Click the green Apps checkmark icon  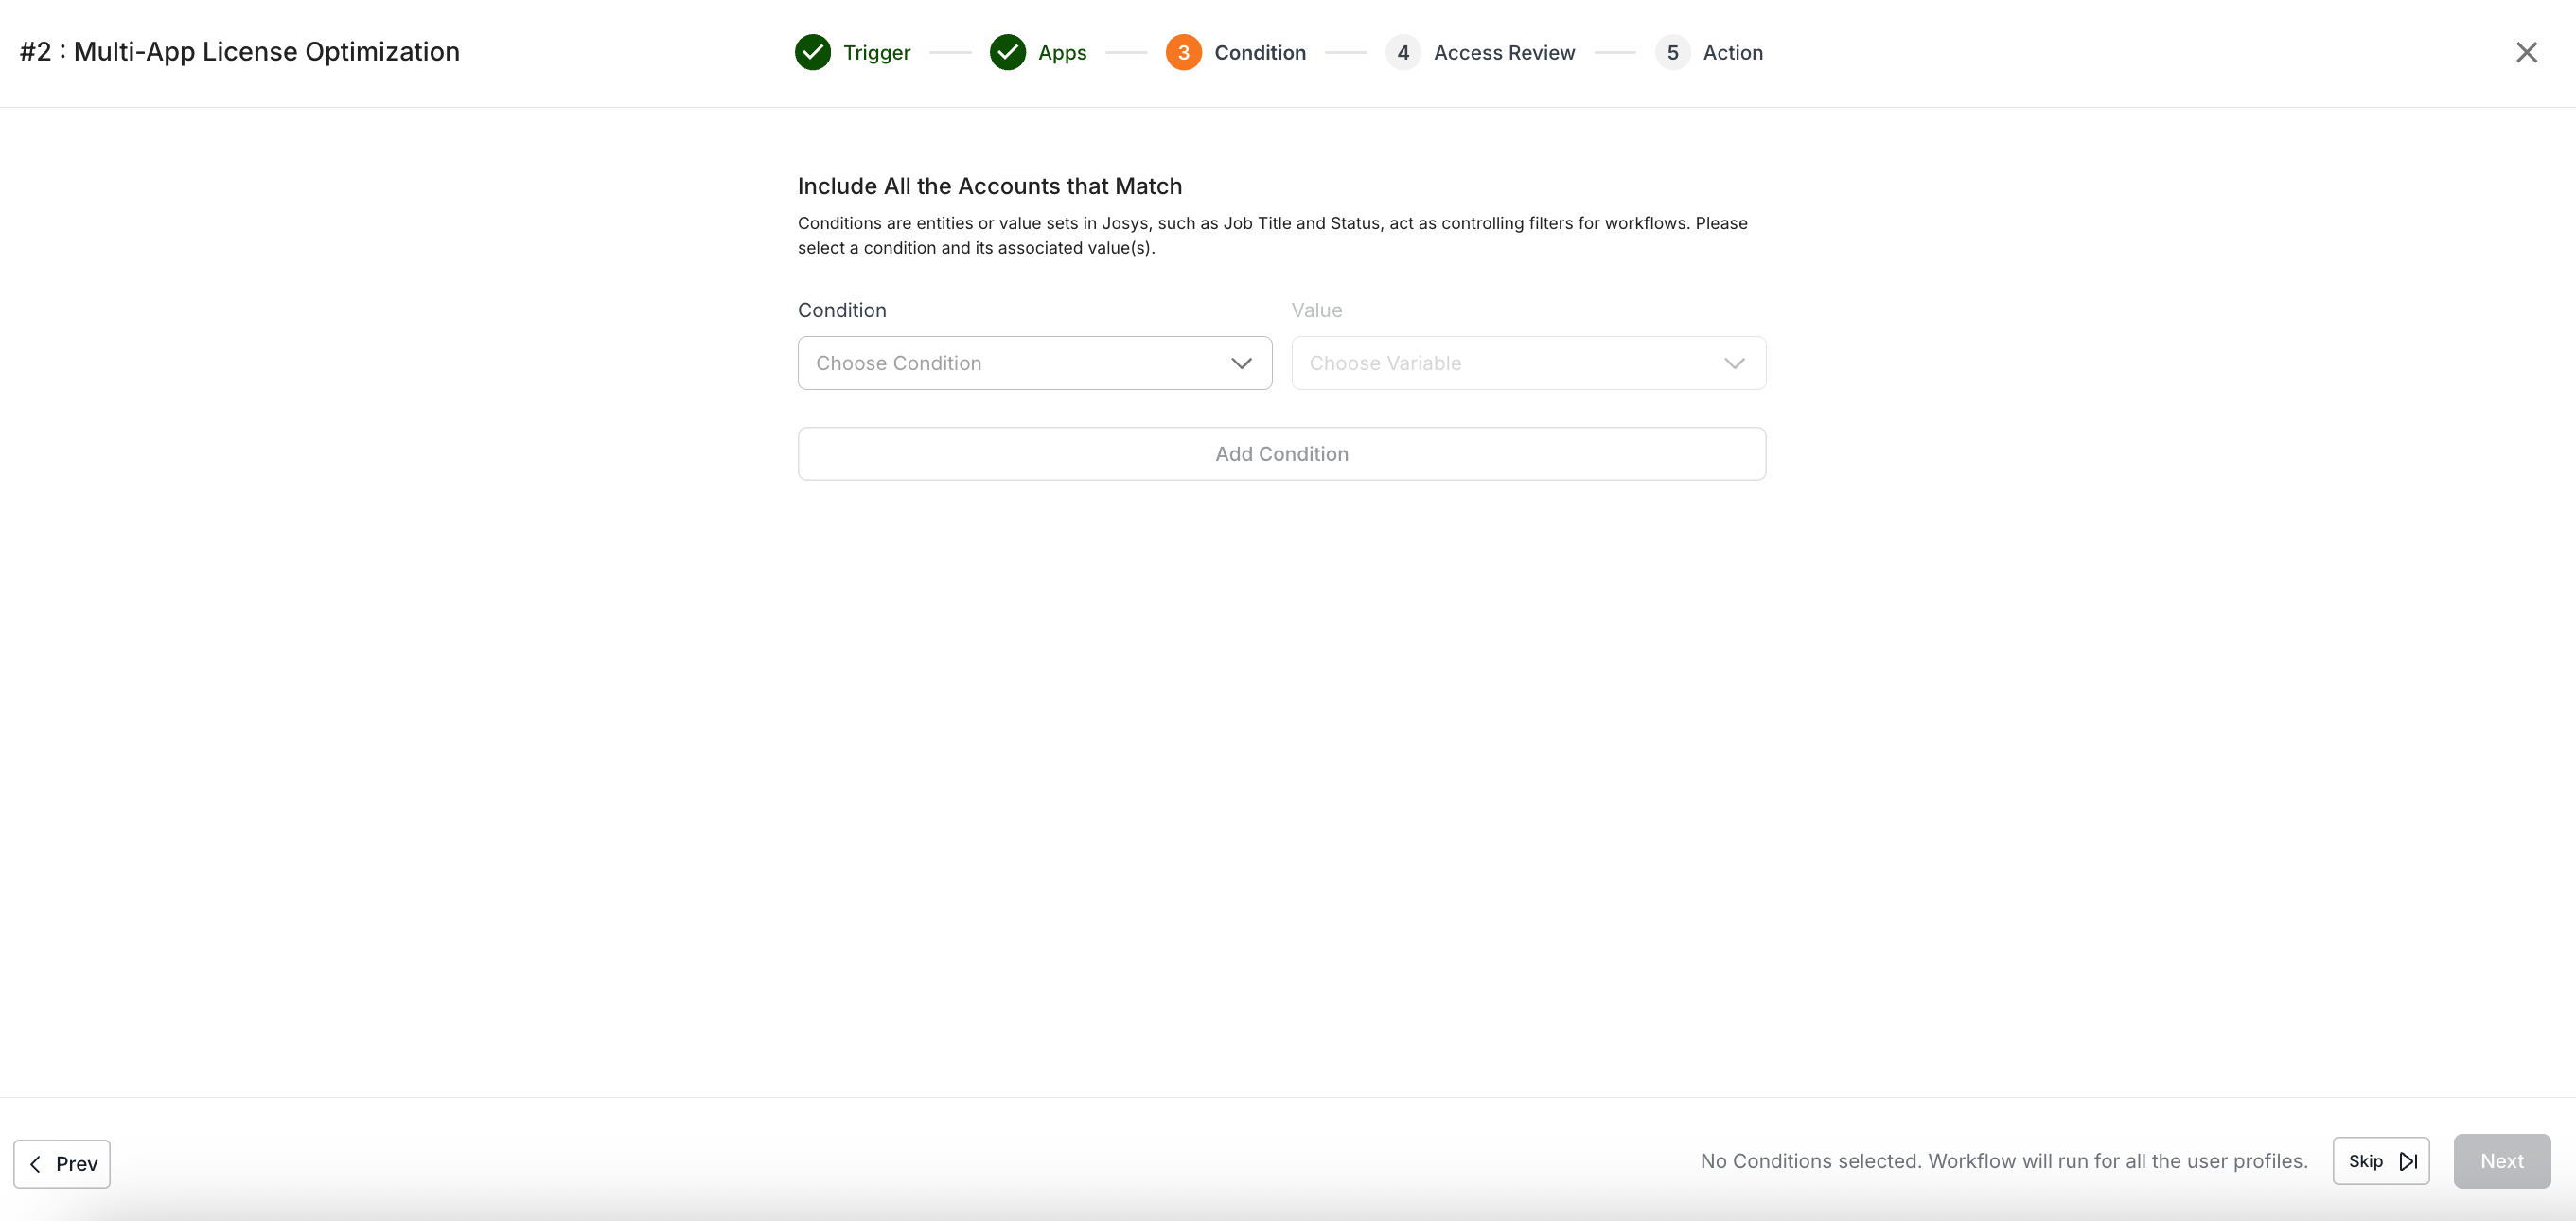pos(1007,53)
